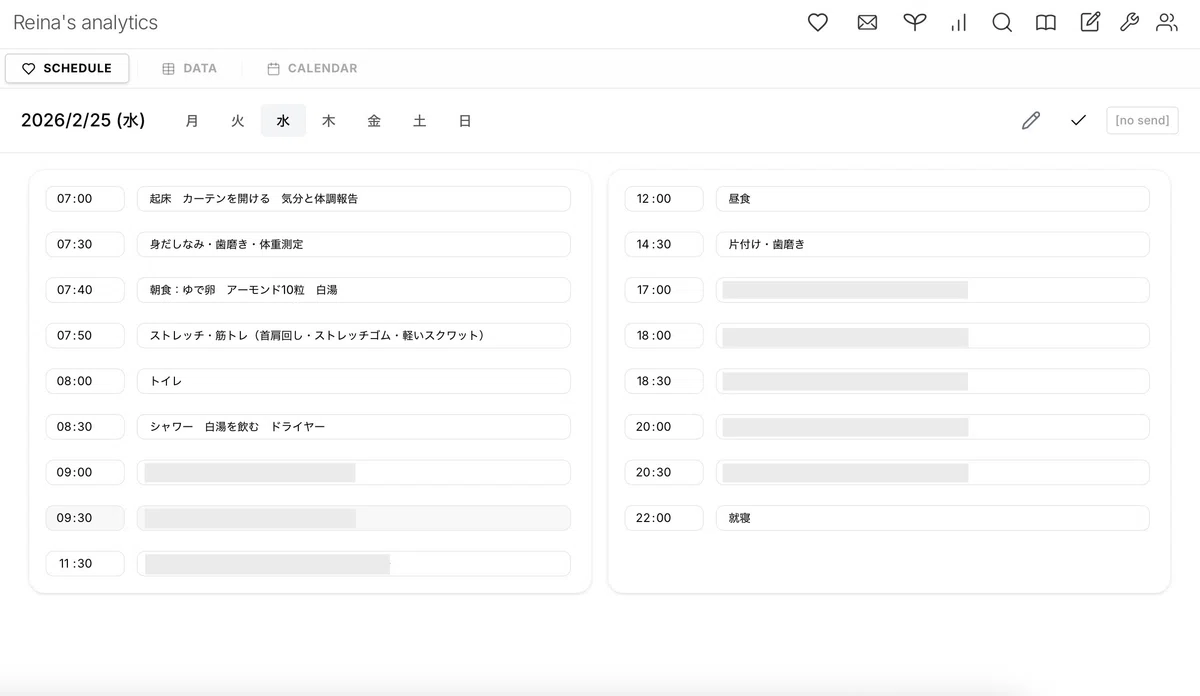Click the users people icon
Viewport: 1200px width, 696px height.
coord(1167,22)
